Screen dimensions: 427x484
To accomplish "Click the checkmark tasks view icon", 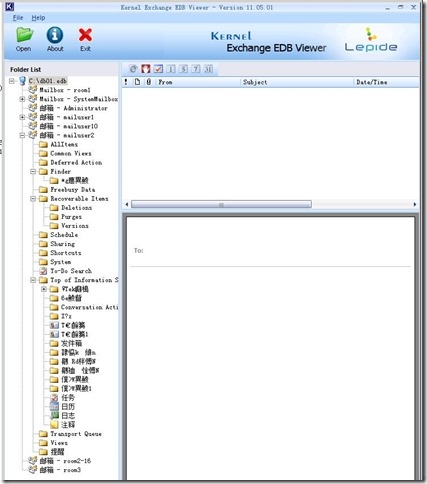I will tap(158, 69).
